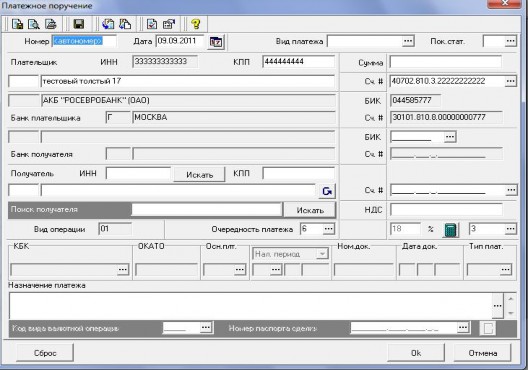Click Номер паспорта сделки input field
Screen dimensions: 528x370
404,328
